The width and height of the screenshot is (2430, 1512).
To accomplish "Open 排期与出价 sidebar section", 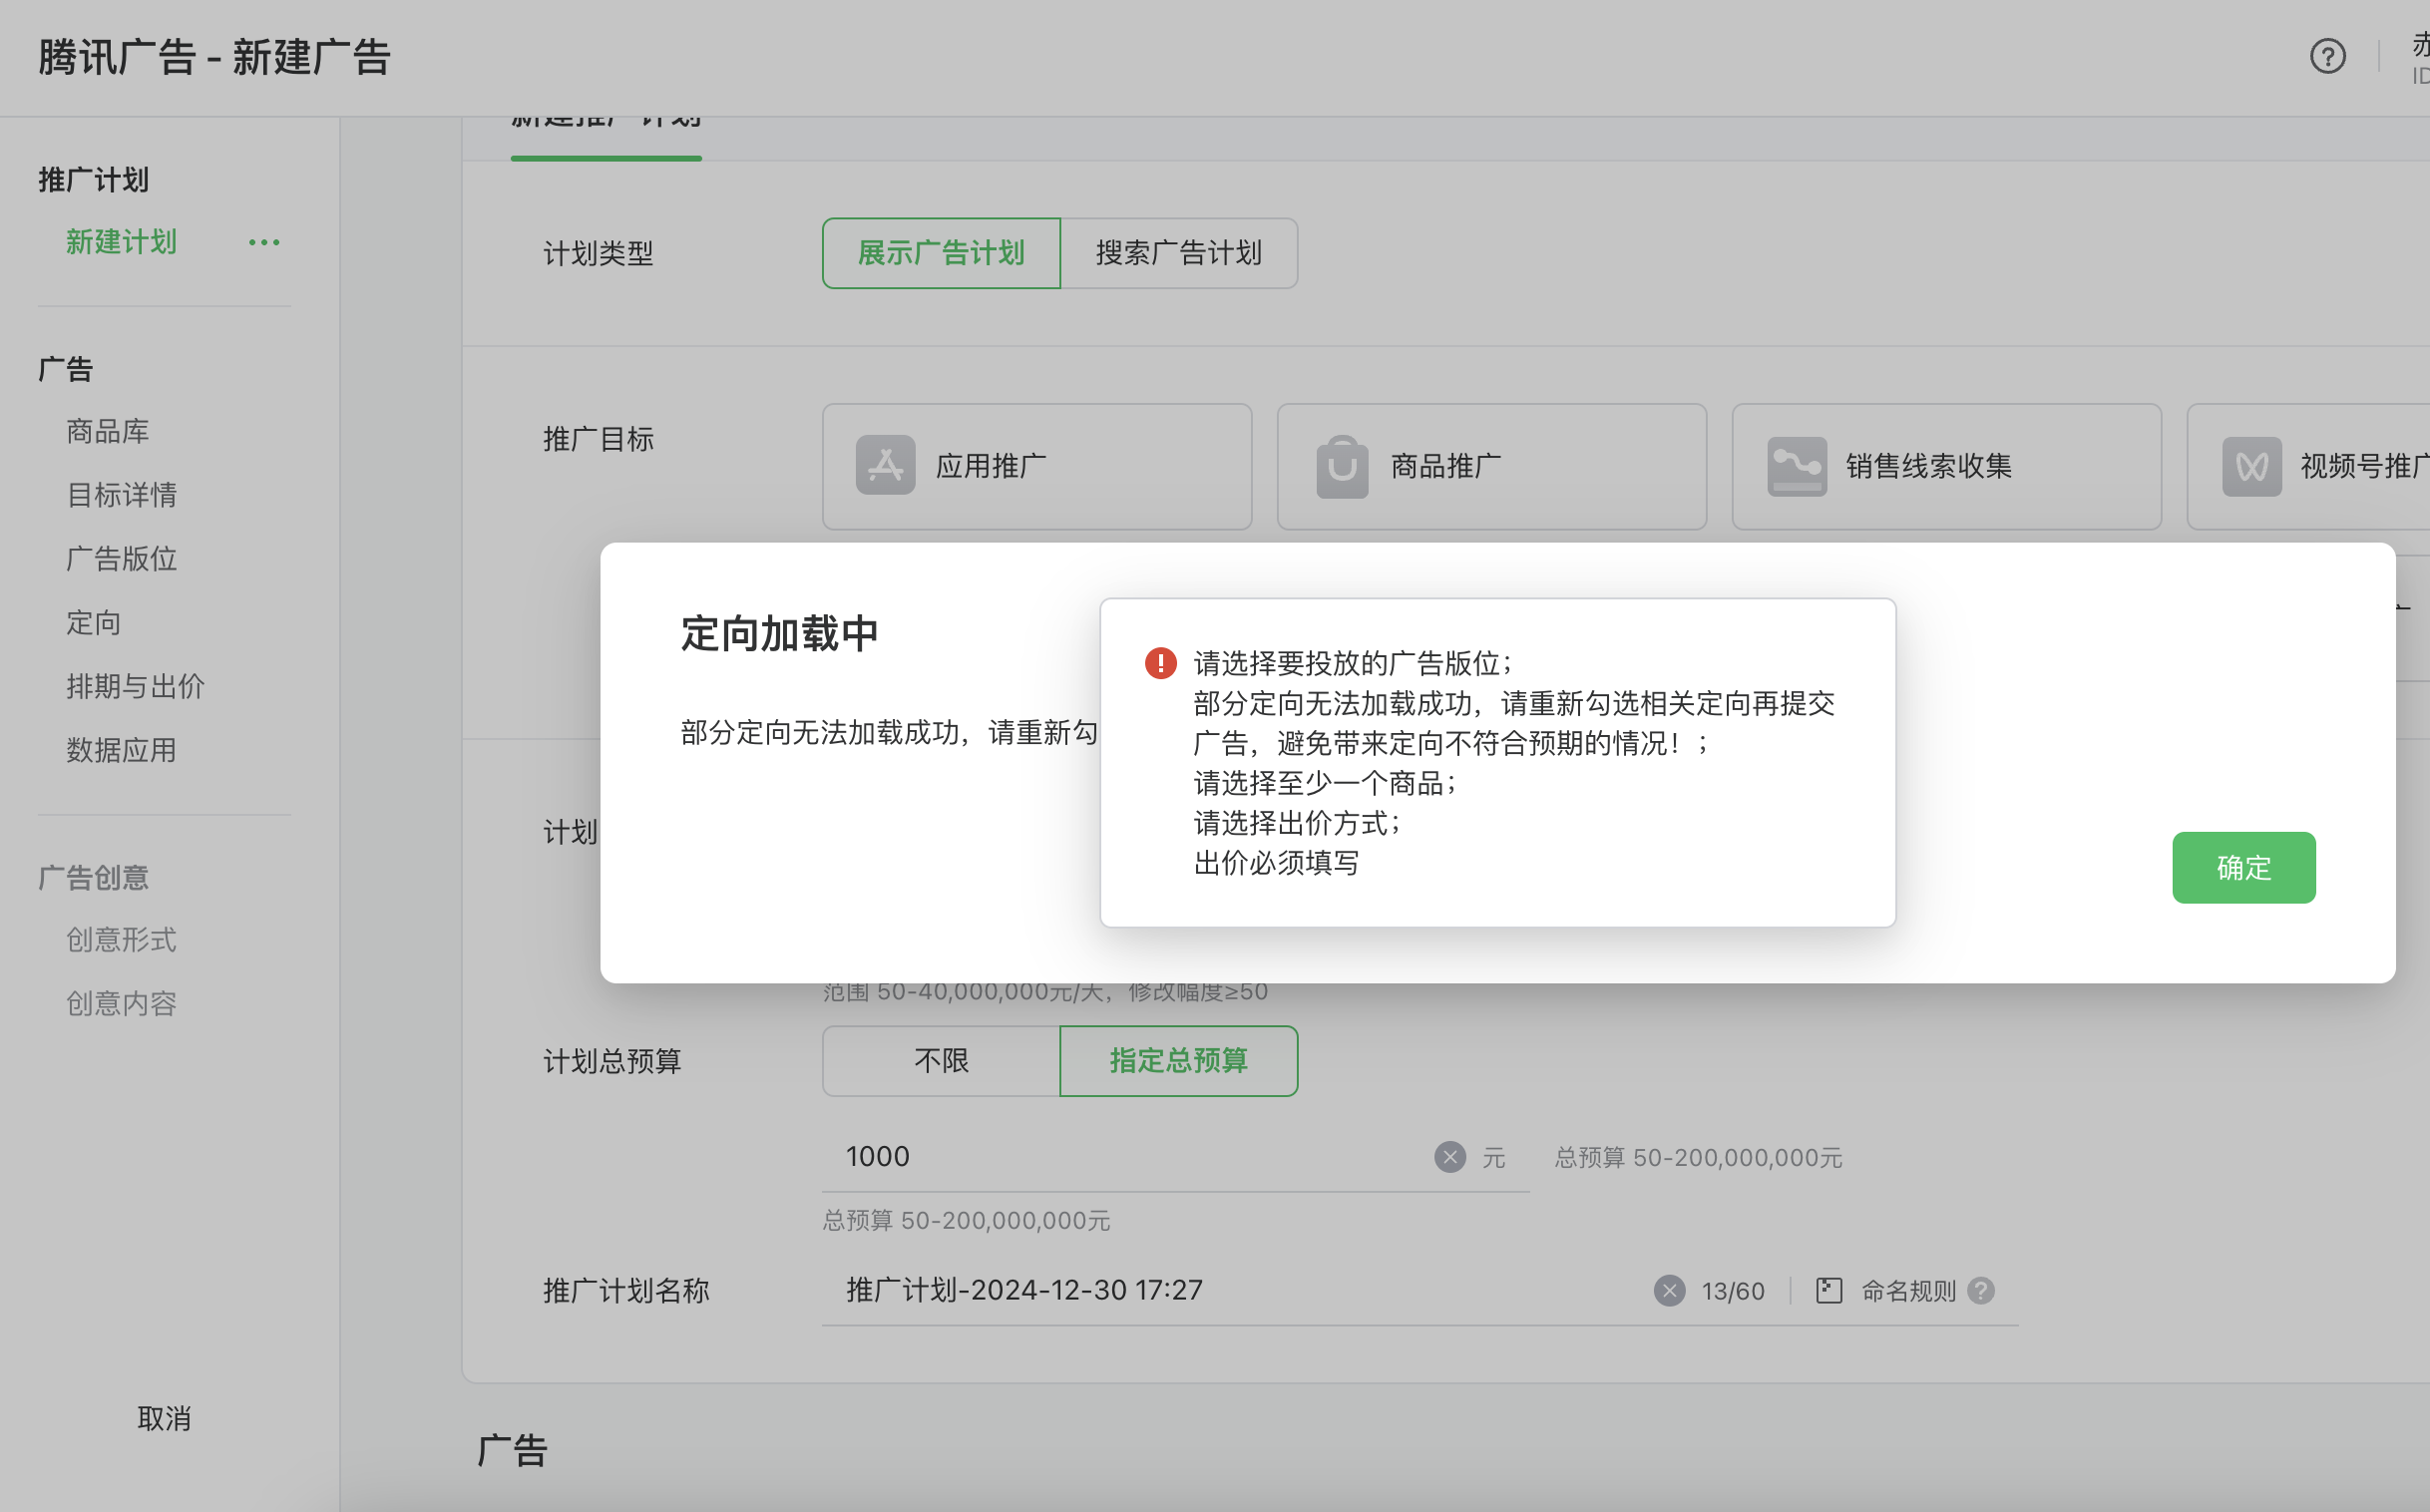I will point(135,686).
